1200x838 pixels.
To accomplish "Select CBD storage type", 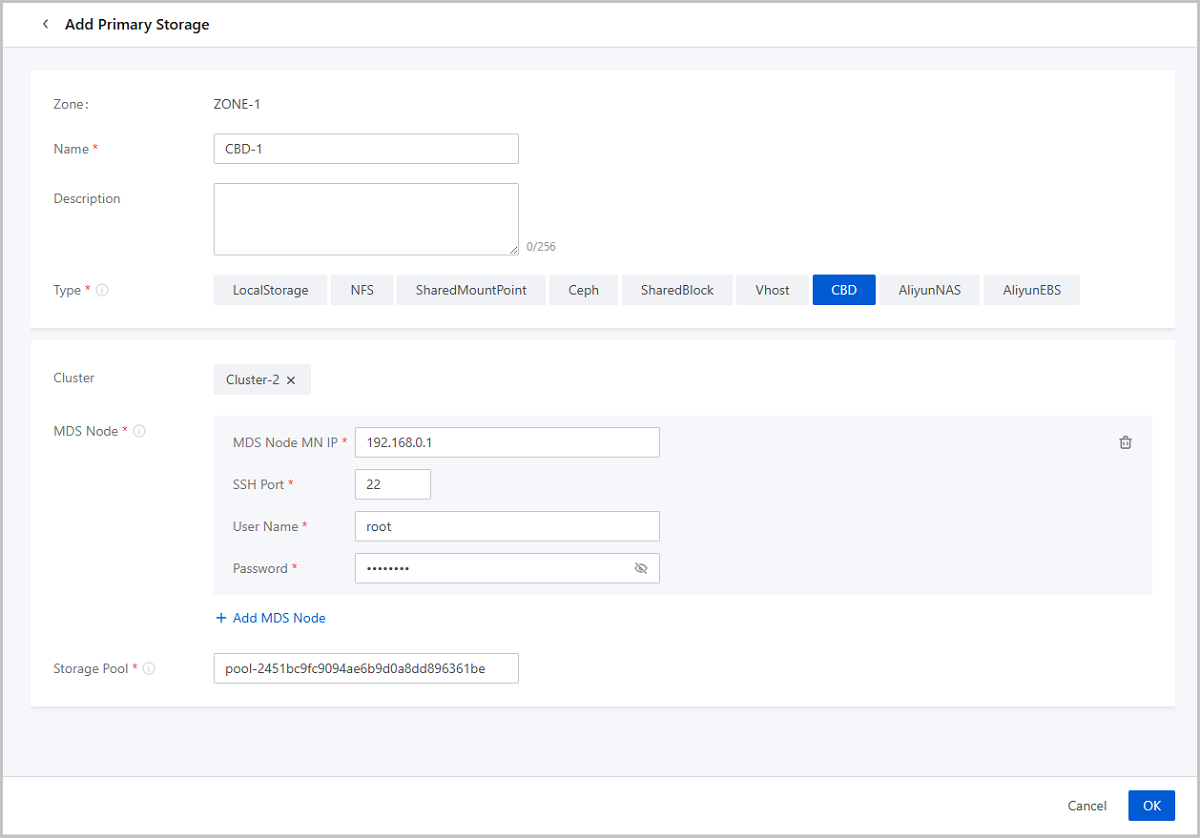I will coord(844,290).
